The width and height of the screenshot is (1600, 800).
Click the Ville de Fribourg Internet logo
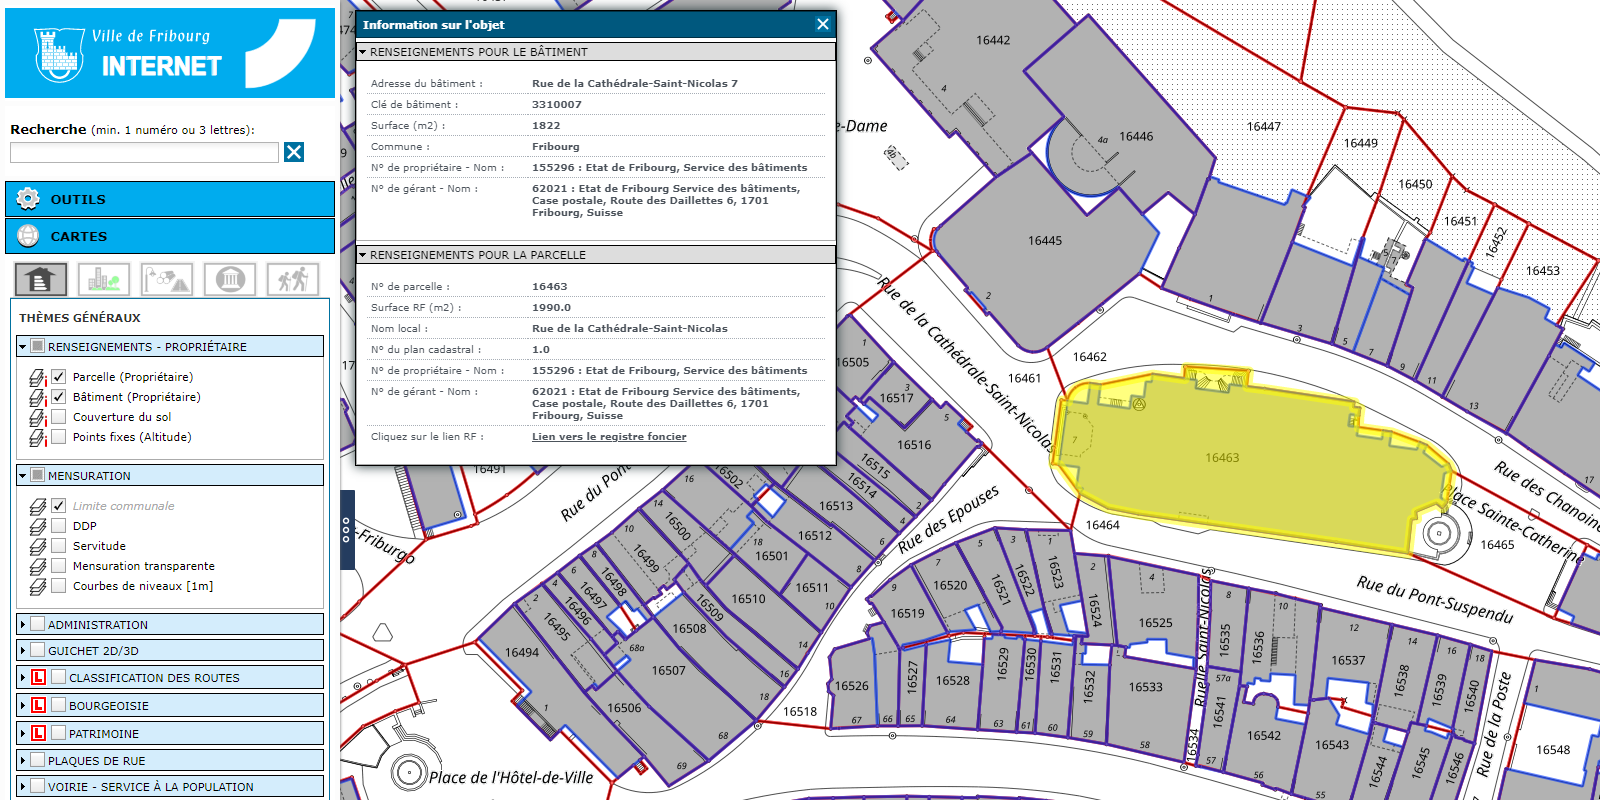[170, 53]
